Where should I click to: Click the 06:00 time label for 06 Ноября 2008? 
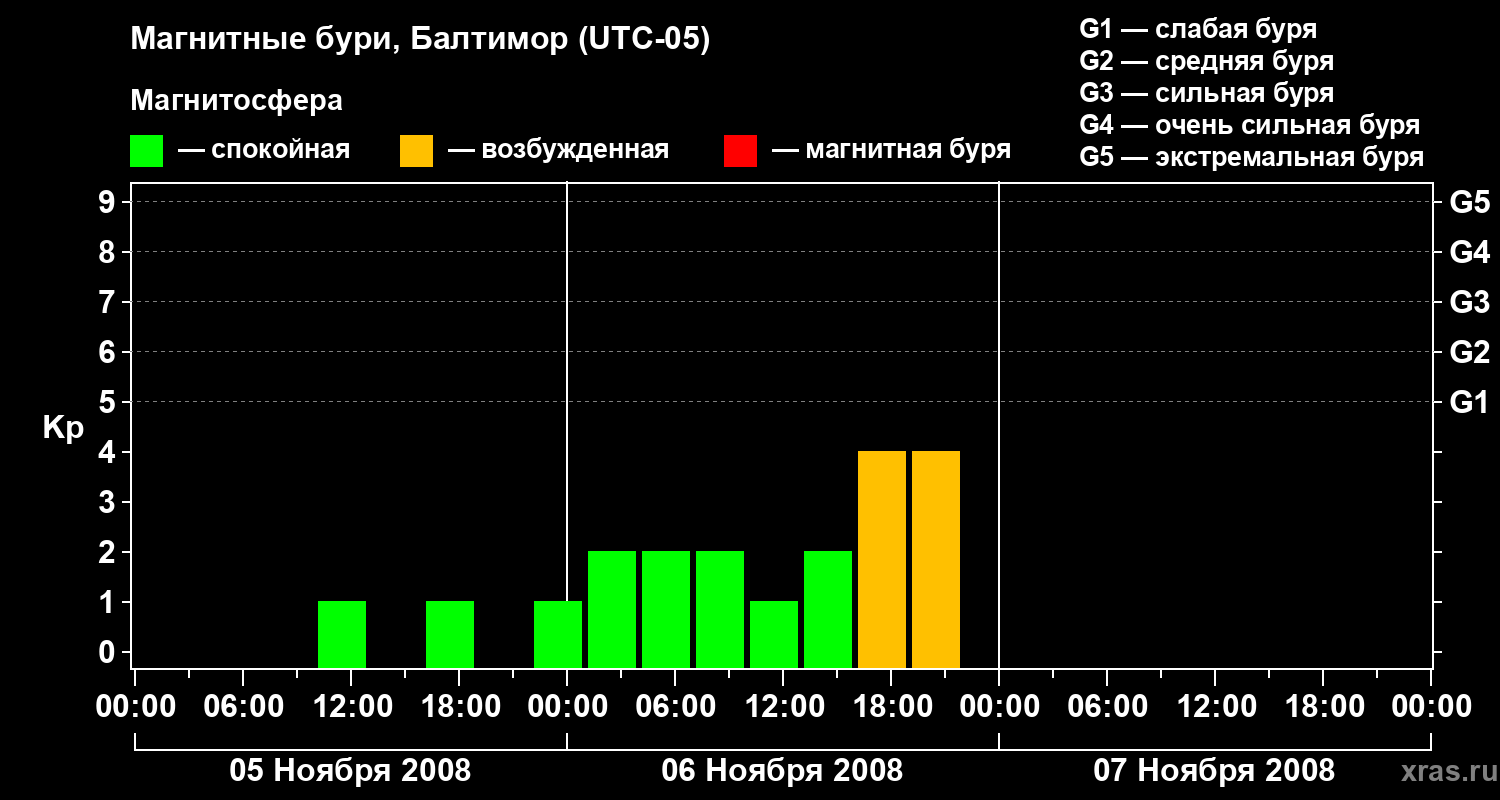tap(676, 706)
